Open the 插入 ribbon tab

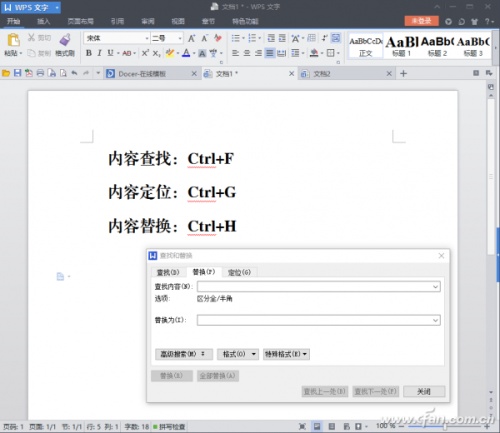(43, 21)
